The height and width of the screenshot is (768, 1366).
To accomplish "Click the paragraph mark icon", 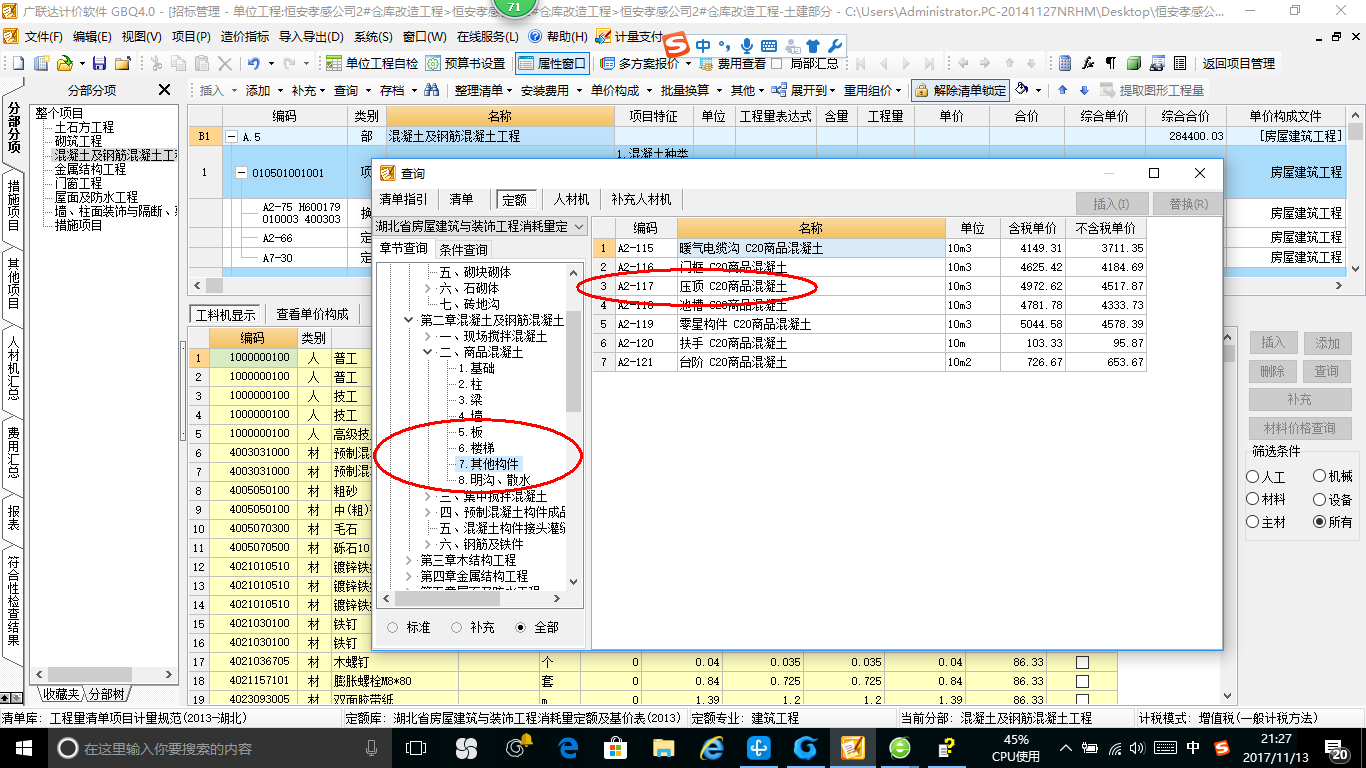I will click(1111, 63).
